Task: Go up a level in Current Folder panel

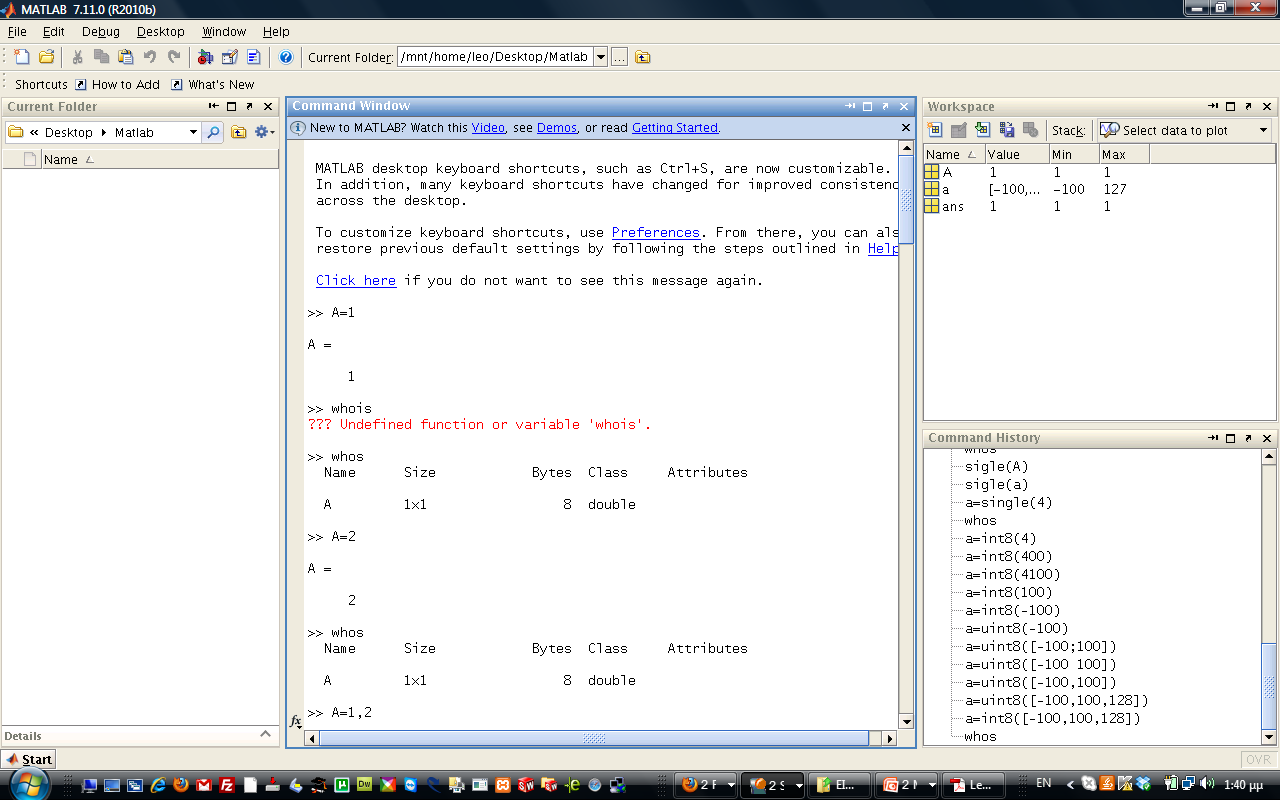Action: tap(238, 132)
